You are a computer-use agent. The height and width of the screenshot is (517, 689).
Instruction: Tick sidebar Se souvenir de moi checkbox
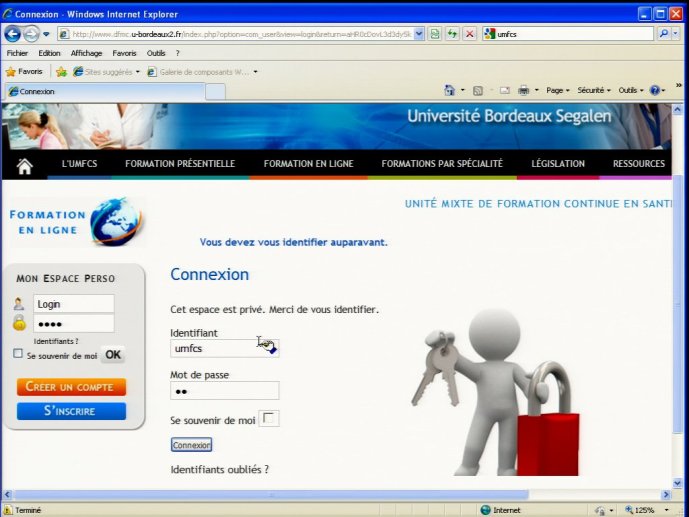pyautogui.click(x=18, y=354)
